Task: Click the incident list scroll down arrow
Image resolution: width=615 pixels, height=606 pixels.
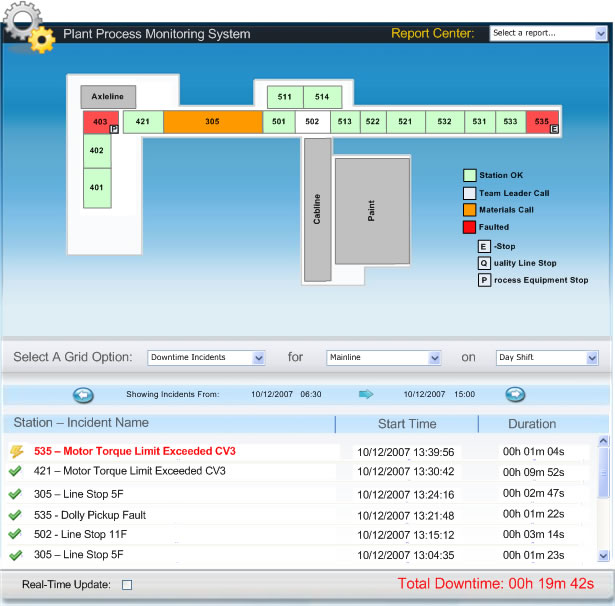Action: point(602,555)
